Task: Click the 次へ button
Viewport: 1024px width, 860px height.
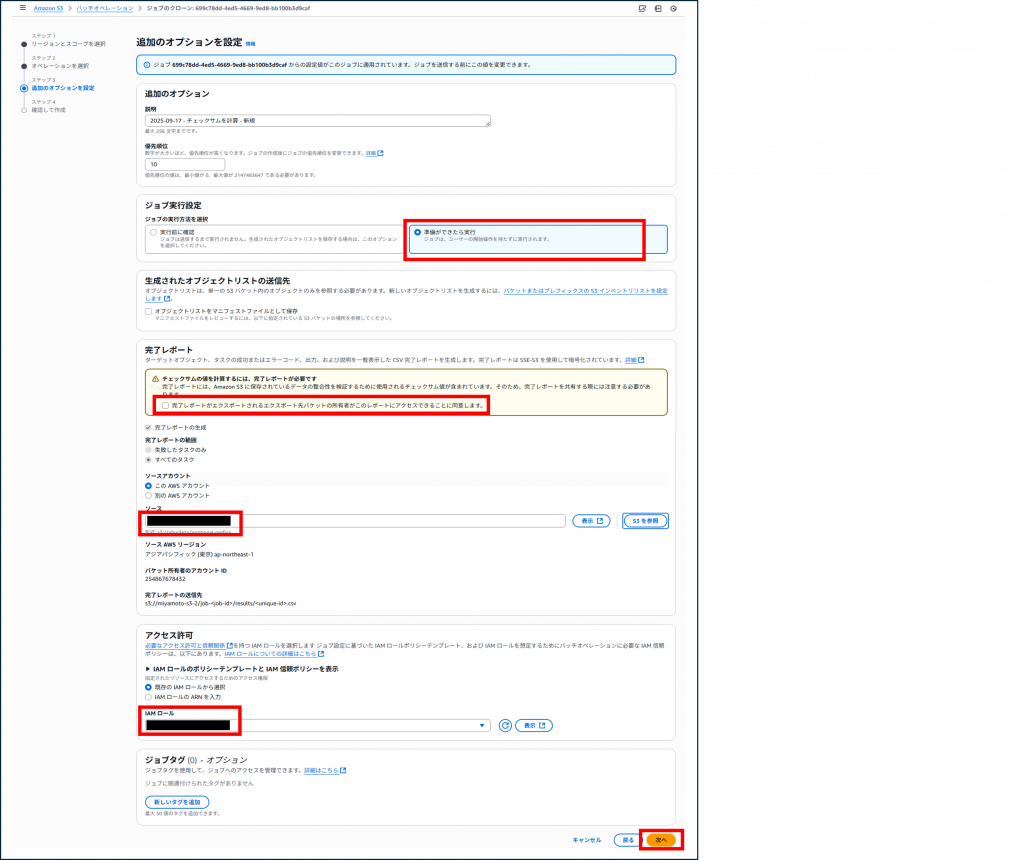Action: [x=660, y=840]
